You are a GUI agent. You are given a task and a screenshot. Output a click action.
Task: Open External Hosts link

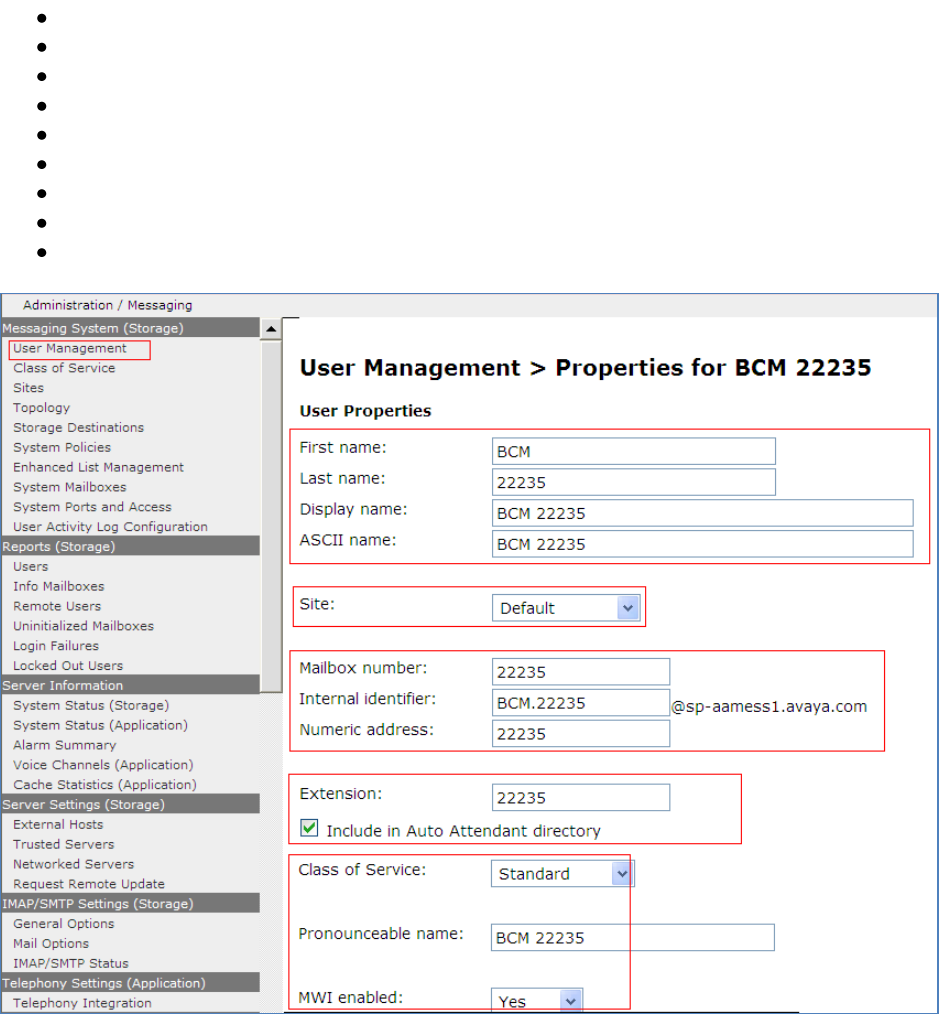click(x=58, y=825)
